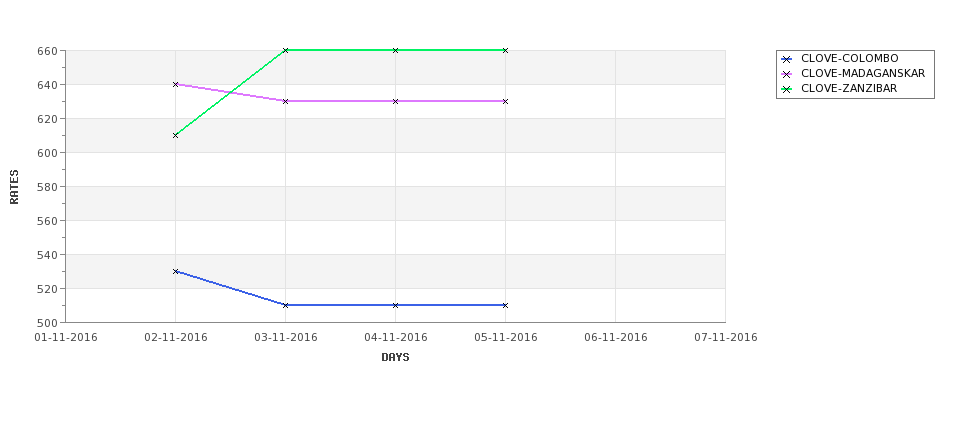Click the 06-11-2016 date axis label
Image resolution: width=975 pixels, height=429 pixels.
tap(616, 338)
